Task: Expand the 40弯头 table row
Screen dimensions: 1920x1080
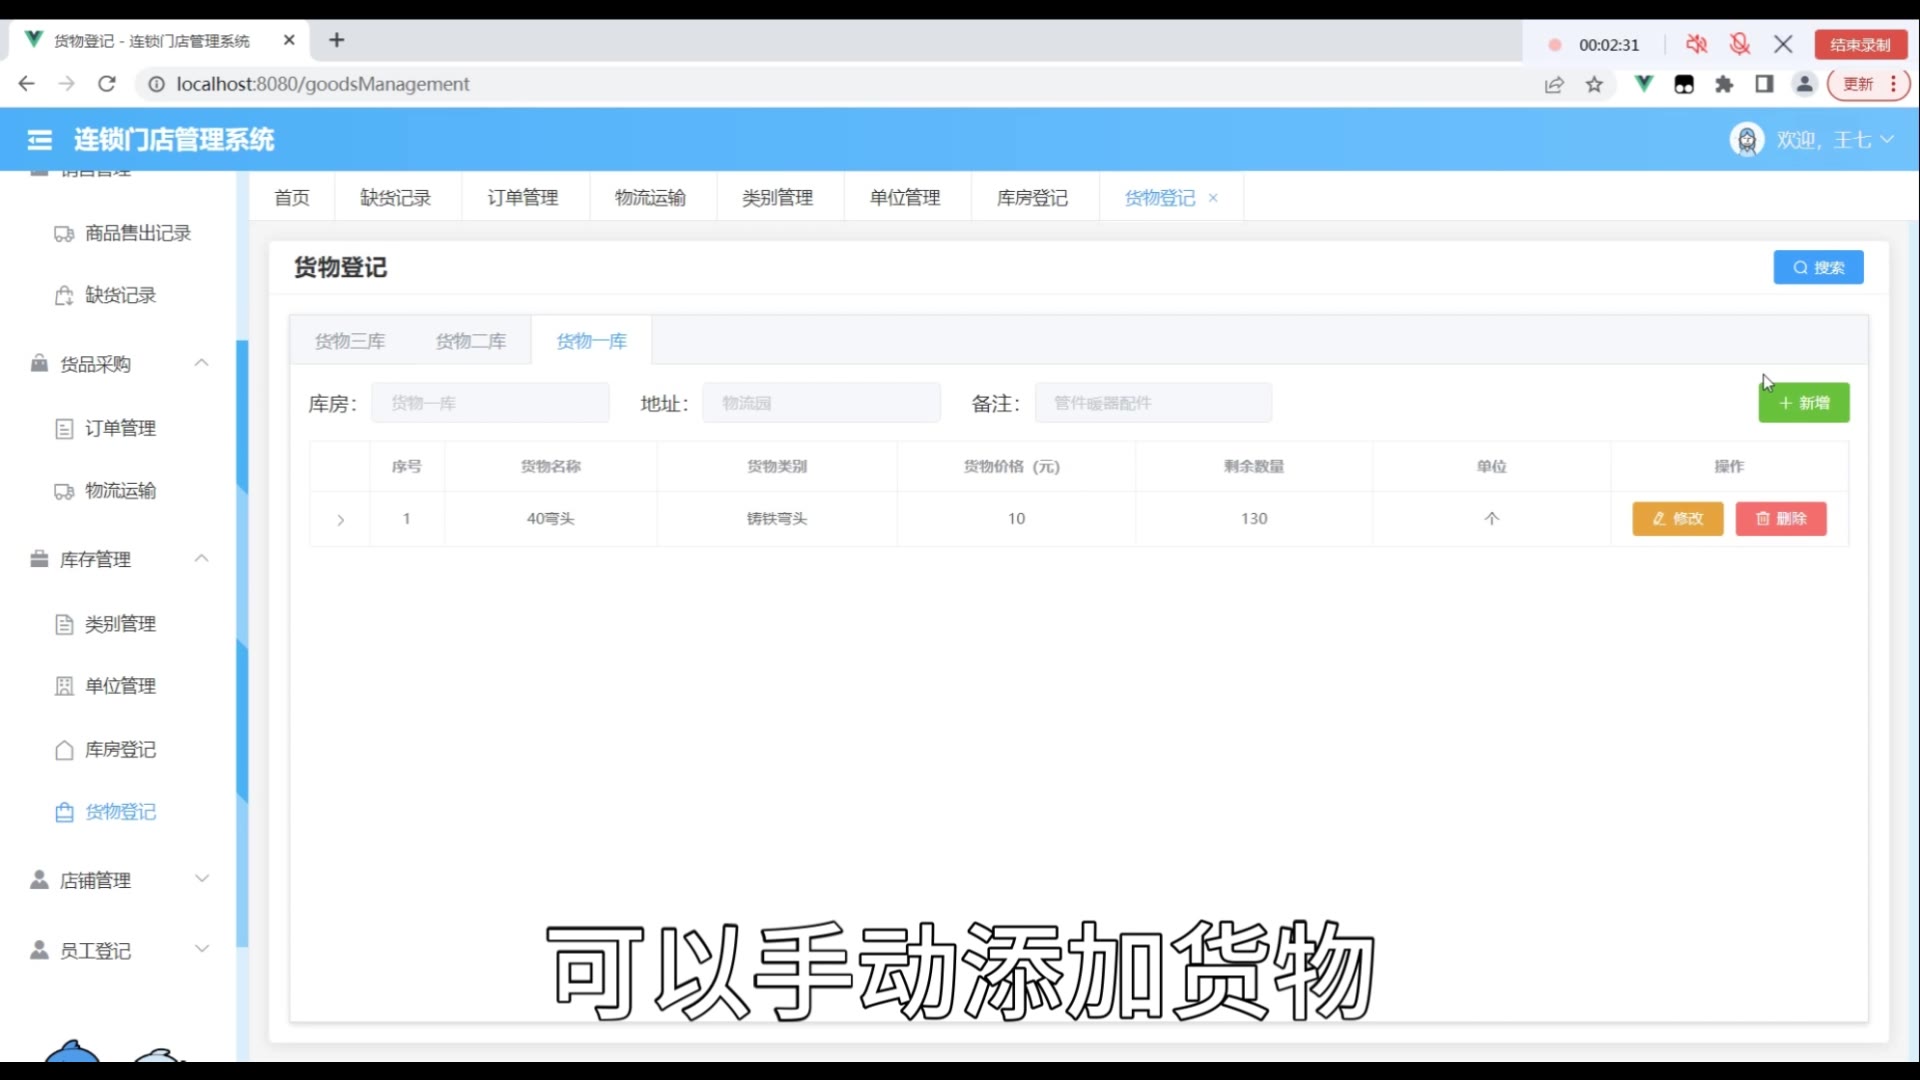Action: (340, 520)
